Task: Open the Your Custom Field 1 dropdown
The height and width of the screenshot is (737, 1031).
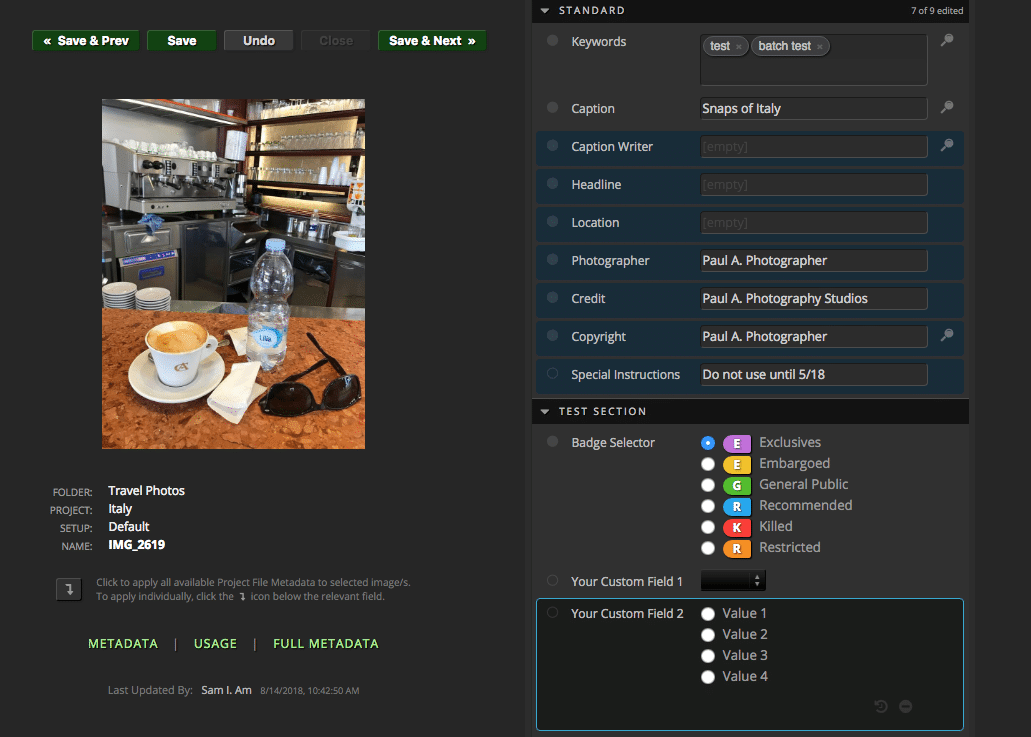Action: (733, 581)
